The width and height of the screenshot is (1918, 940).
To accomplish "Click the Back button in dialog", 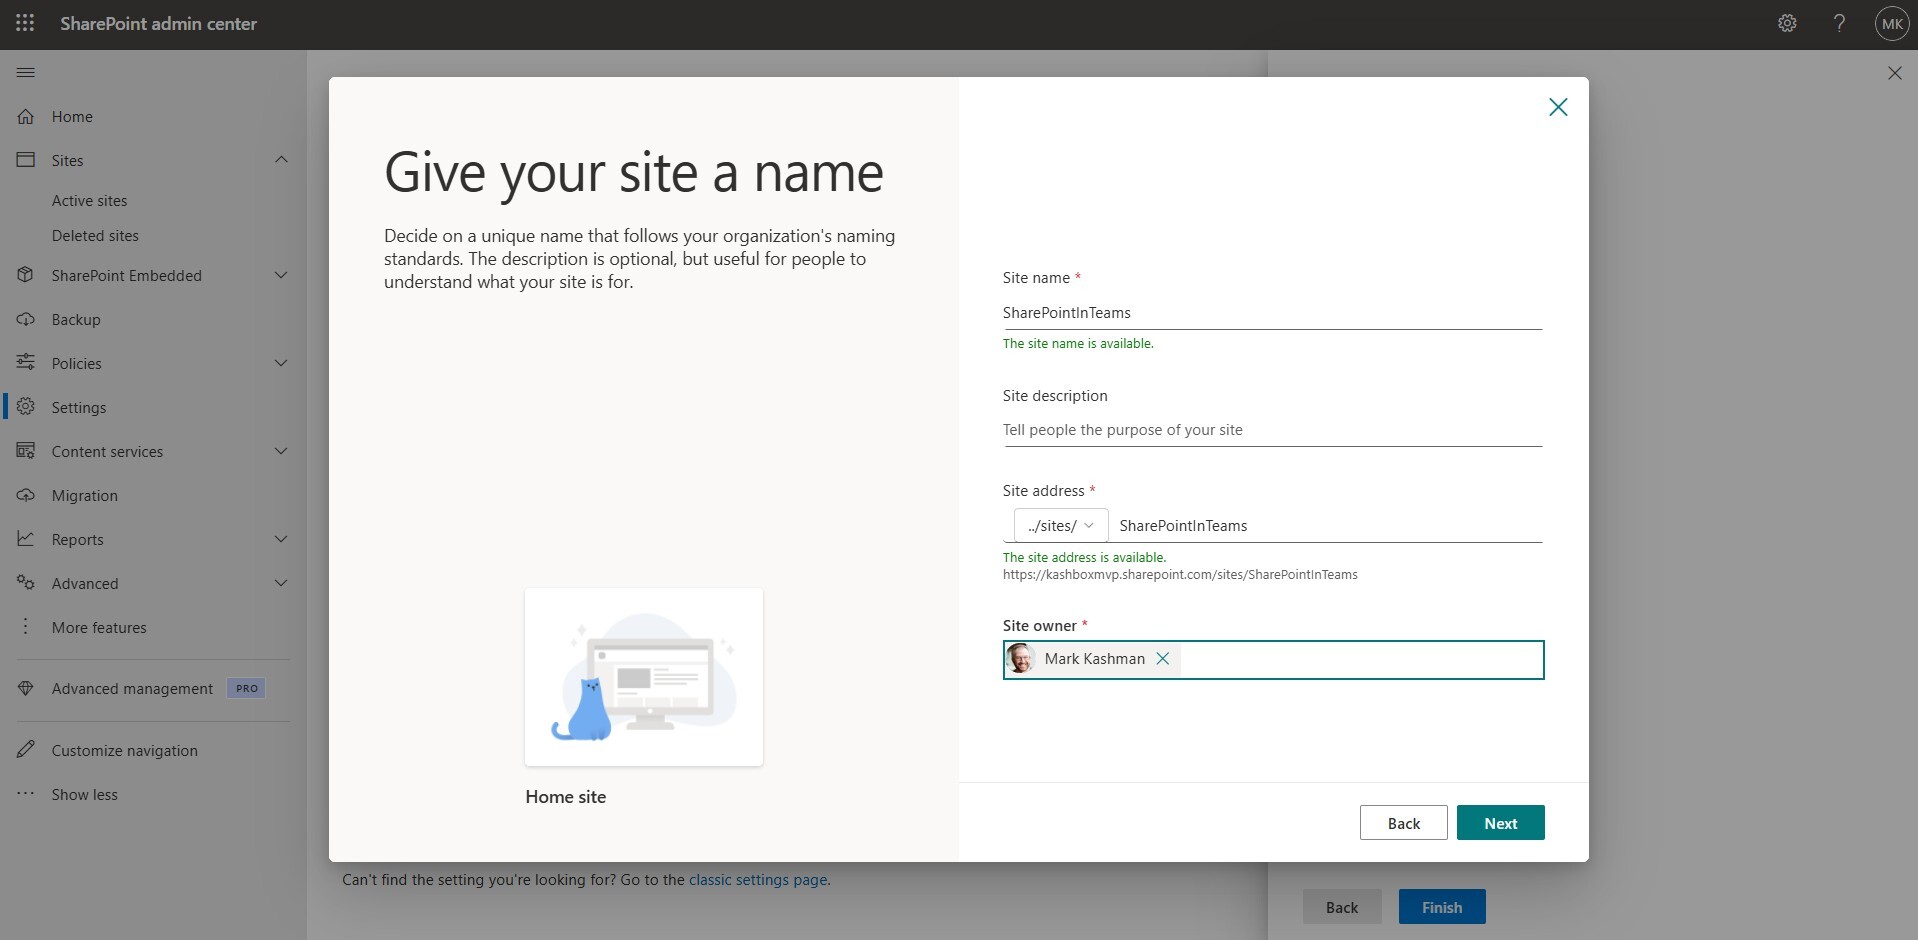I will [x=1403, y=822].
